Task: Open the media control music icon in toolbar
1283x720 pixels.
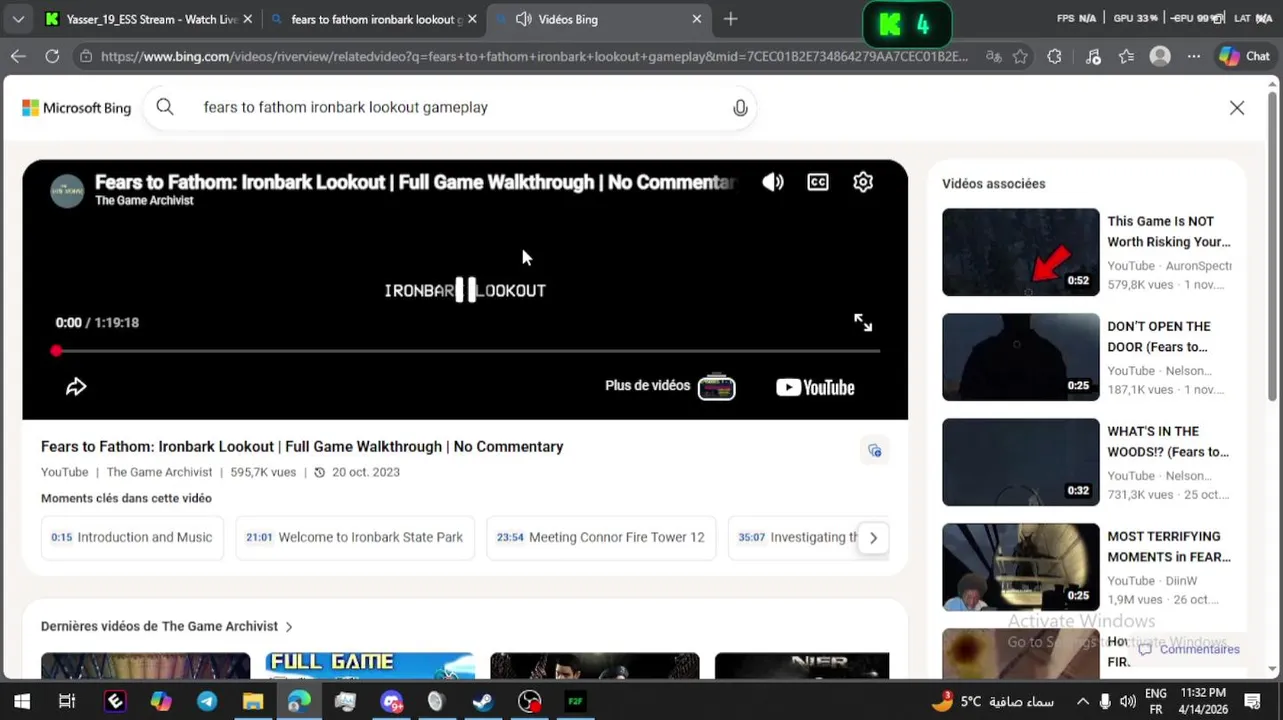Action: point(1092,57)
